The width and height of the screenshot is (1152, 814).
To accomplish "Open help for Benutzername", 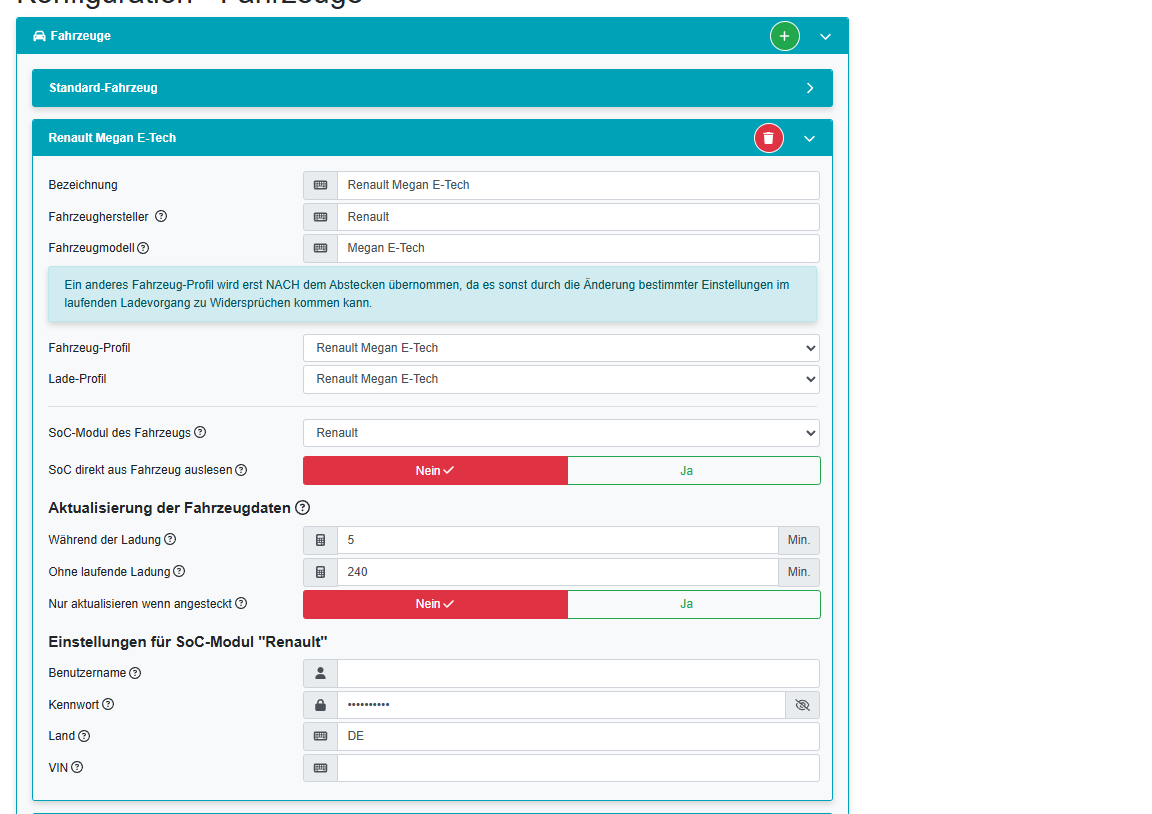I will [x=135, y=673].
